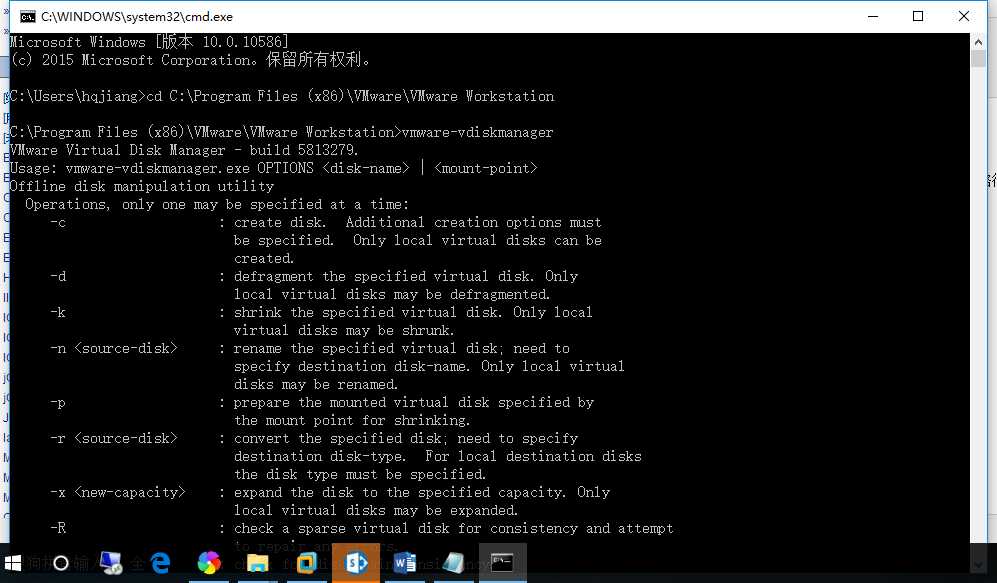Click the "-k" option text
The width and height of the screenshot is (997, 583).
point(58,312)
